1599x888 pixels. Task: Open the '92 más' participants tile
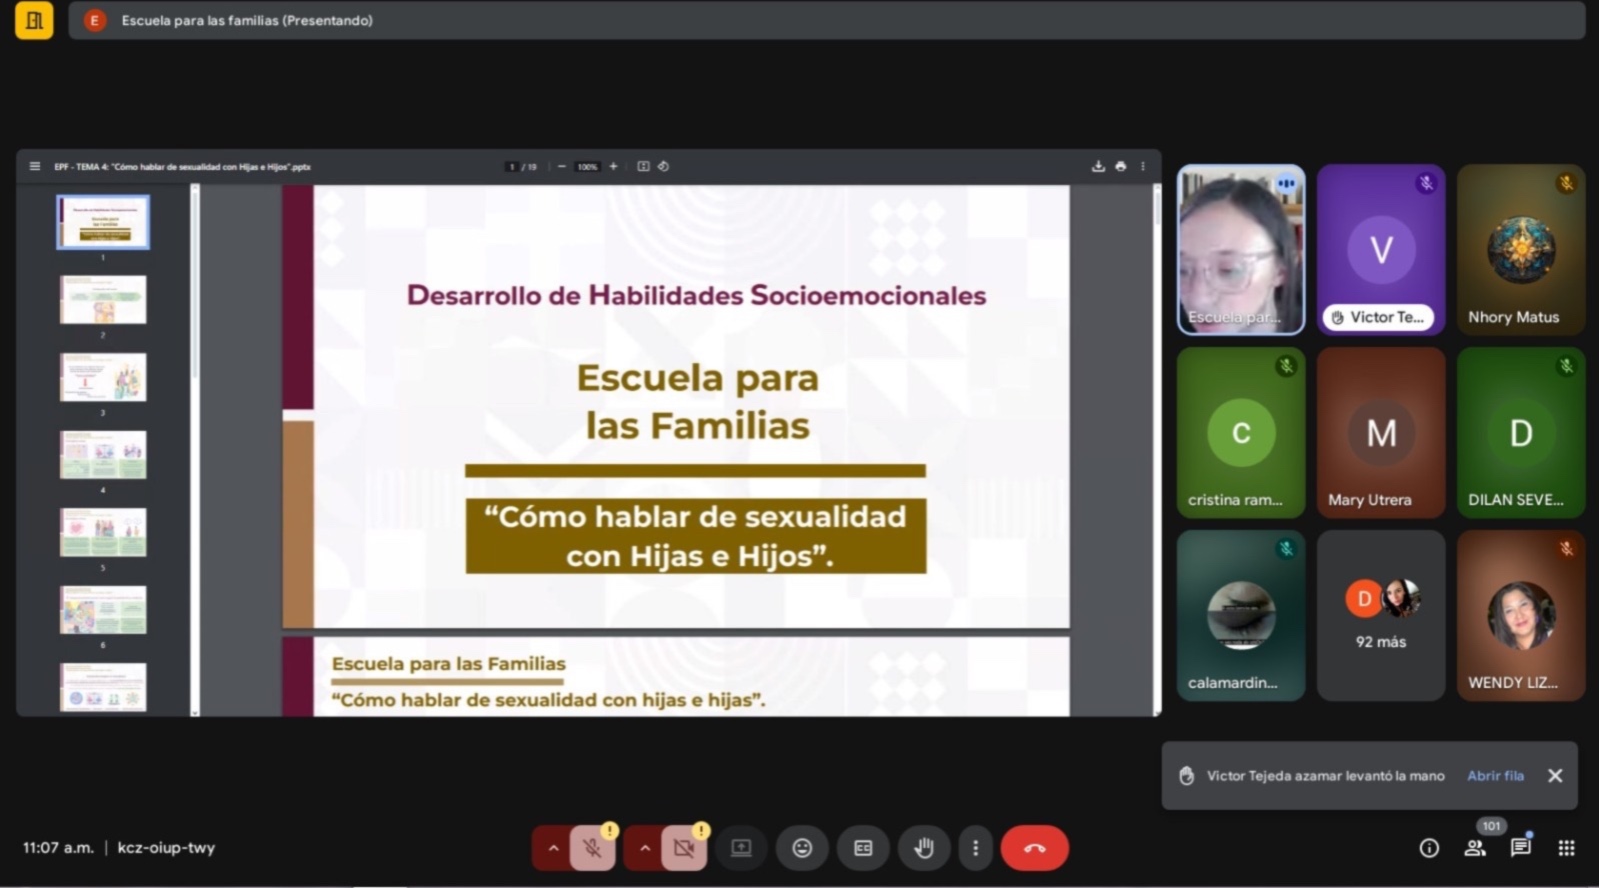[1380, 615]
